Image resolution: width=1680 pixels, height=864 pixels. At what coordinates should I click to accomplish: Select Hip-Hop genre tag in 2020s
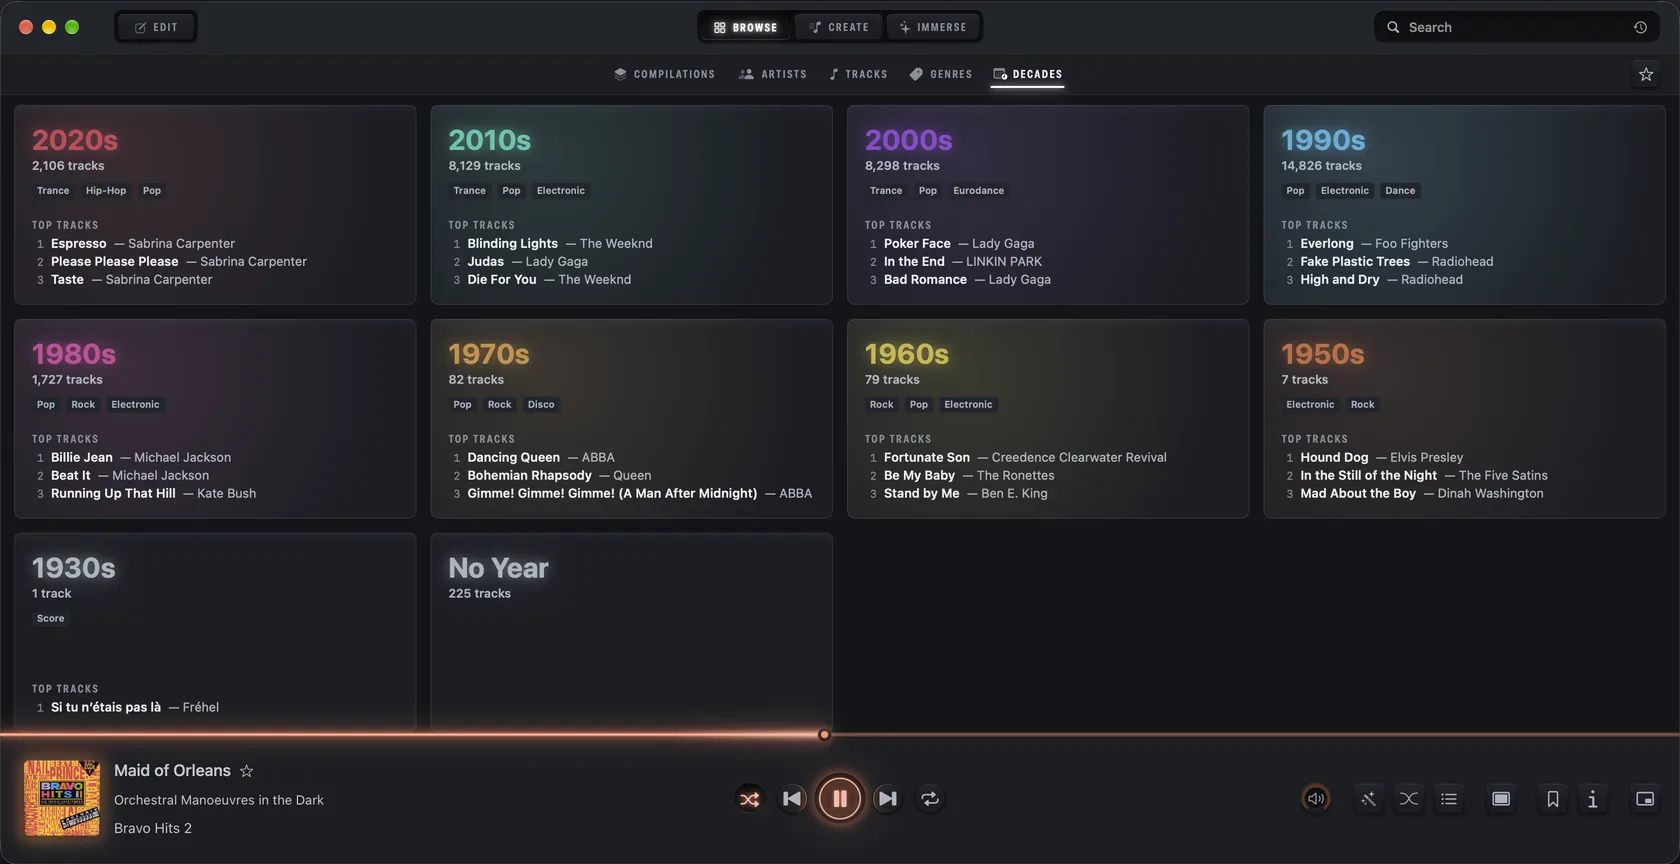click(x=106, y=191)
